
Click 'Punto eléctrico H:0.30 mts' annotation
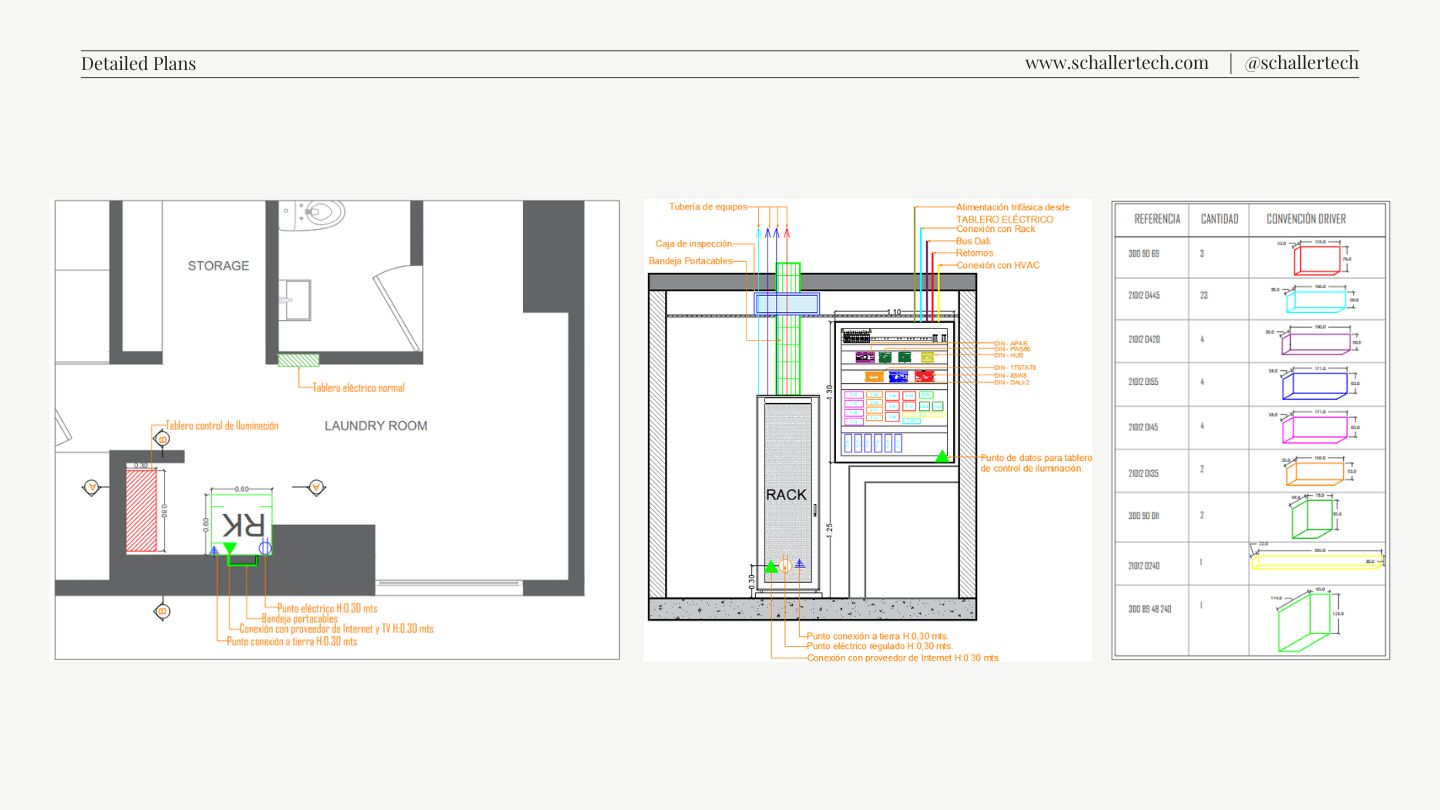pyautogui.click(x=327, y=608)
